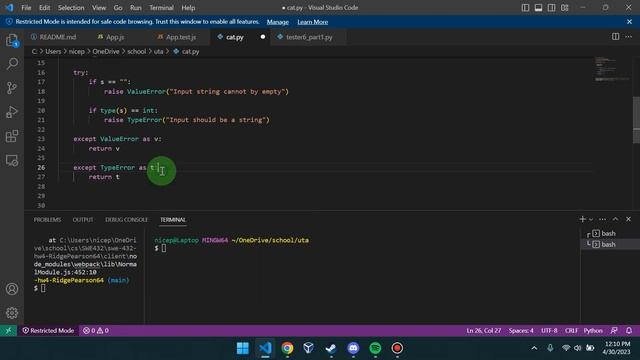The height and width of the screenshot is (360, 640).
Task: Open Run and Debug view
Action: click(x=12, y=112)
